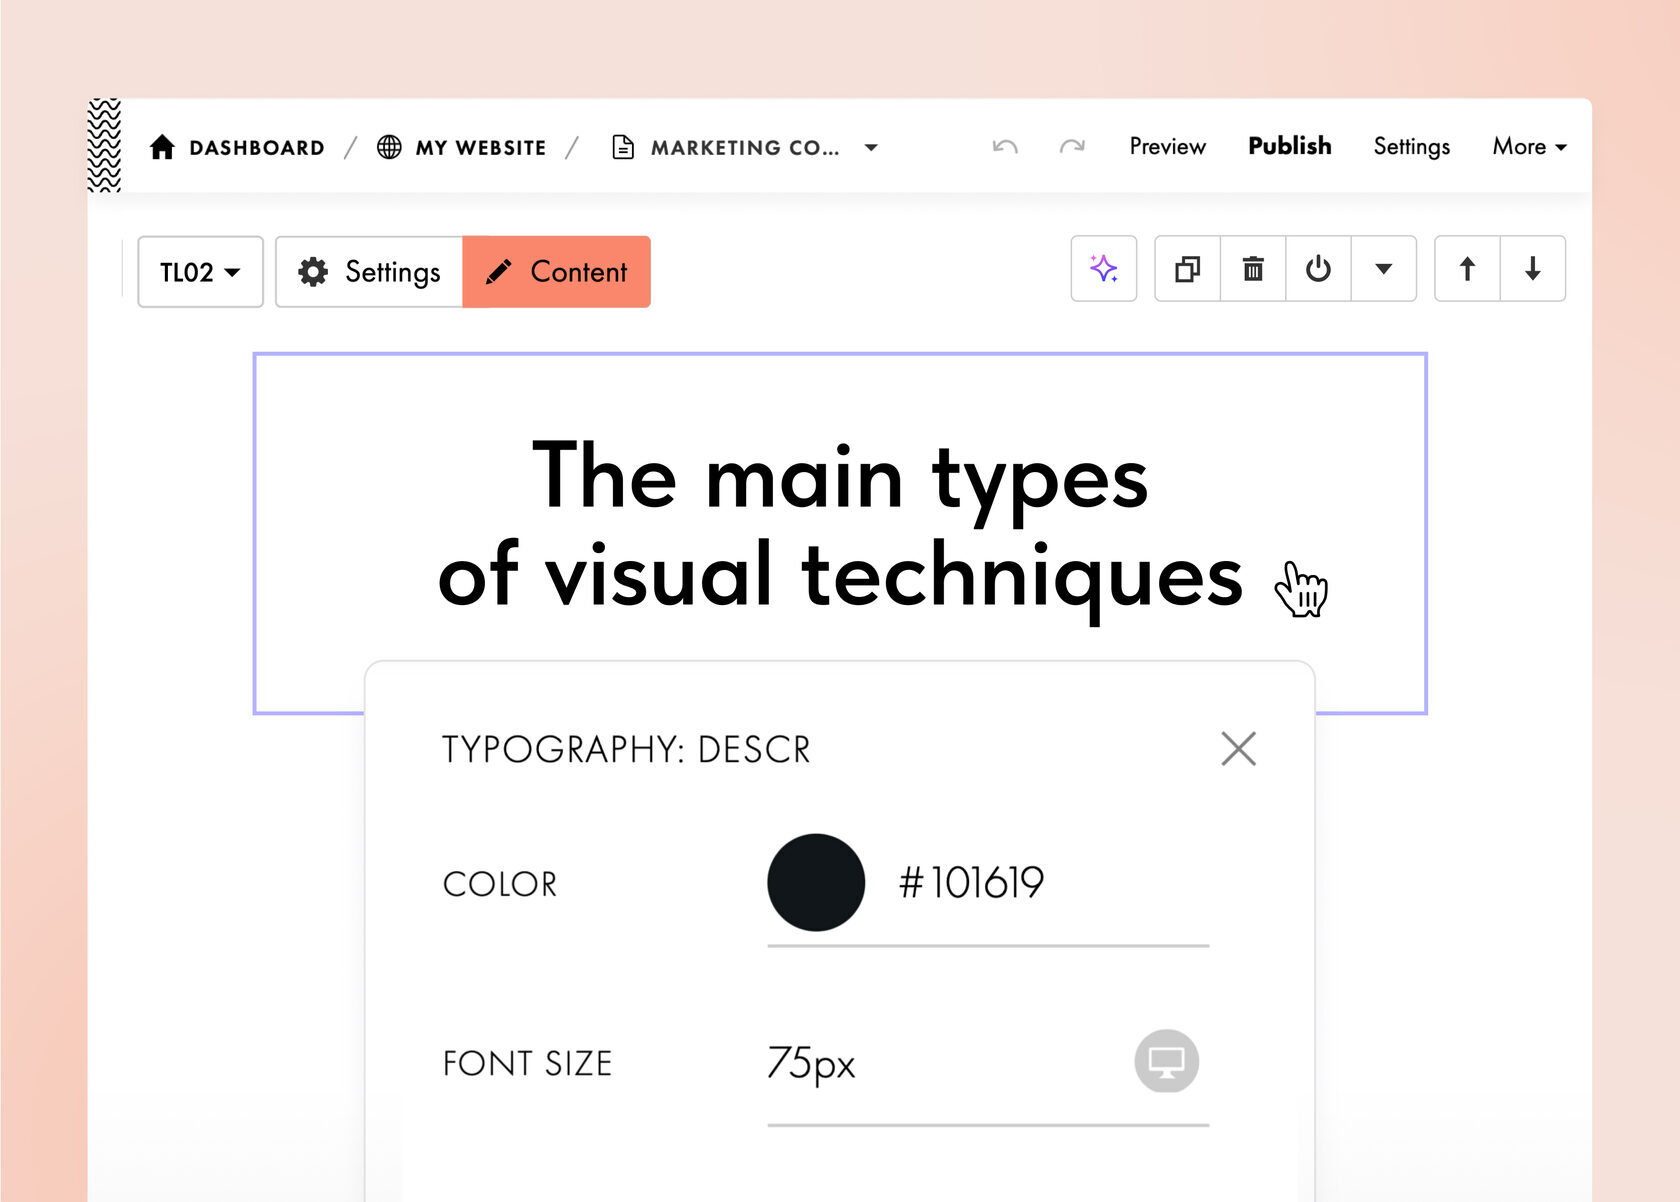1680x1202 pixels.
Task: Move the block down with the arrow
Action: click(x=1532, y=269)
